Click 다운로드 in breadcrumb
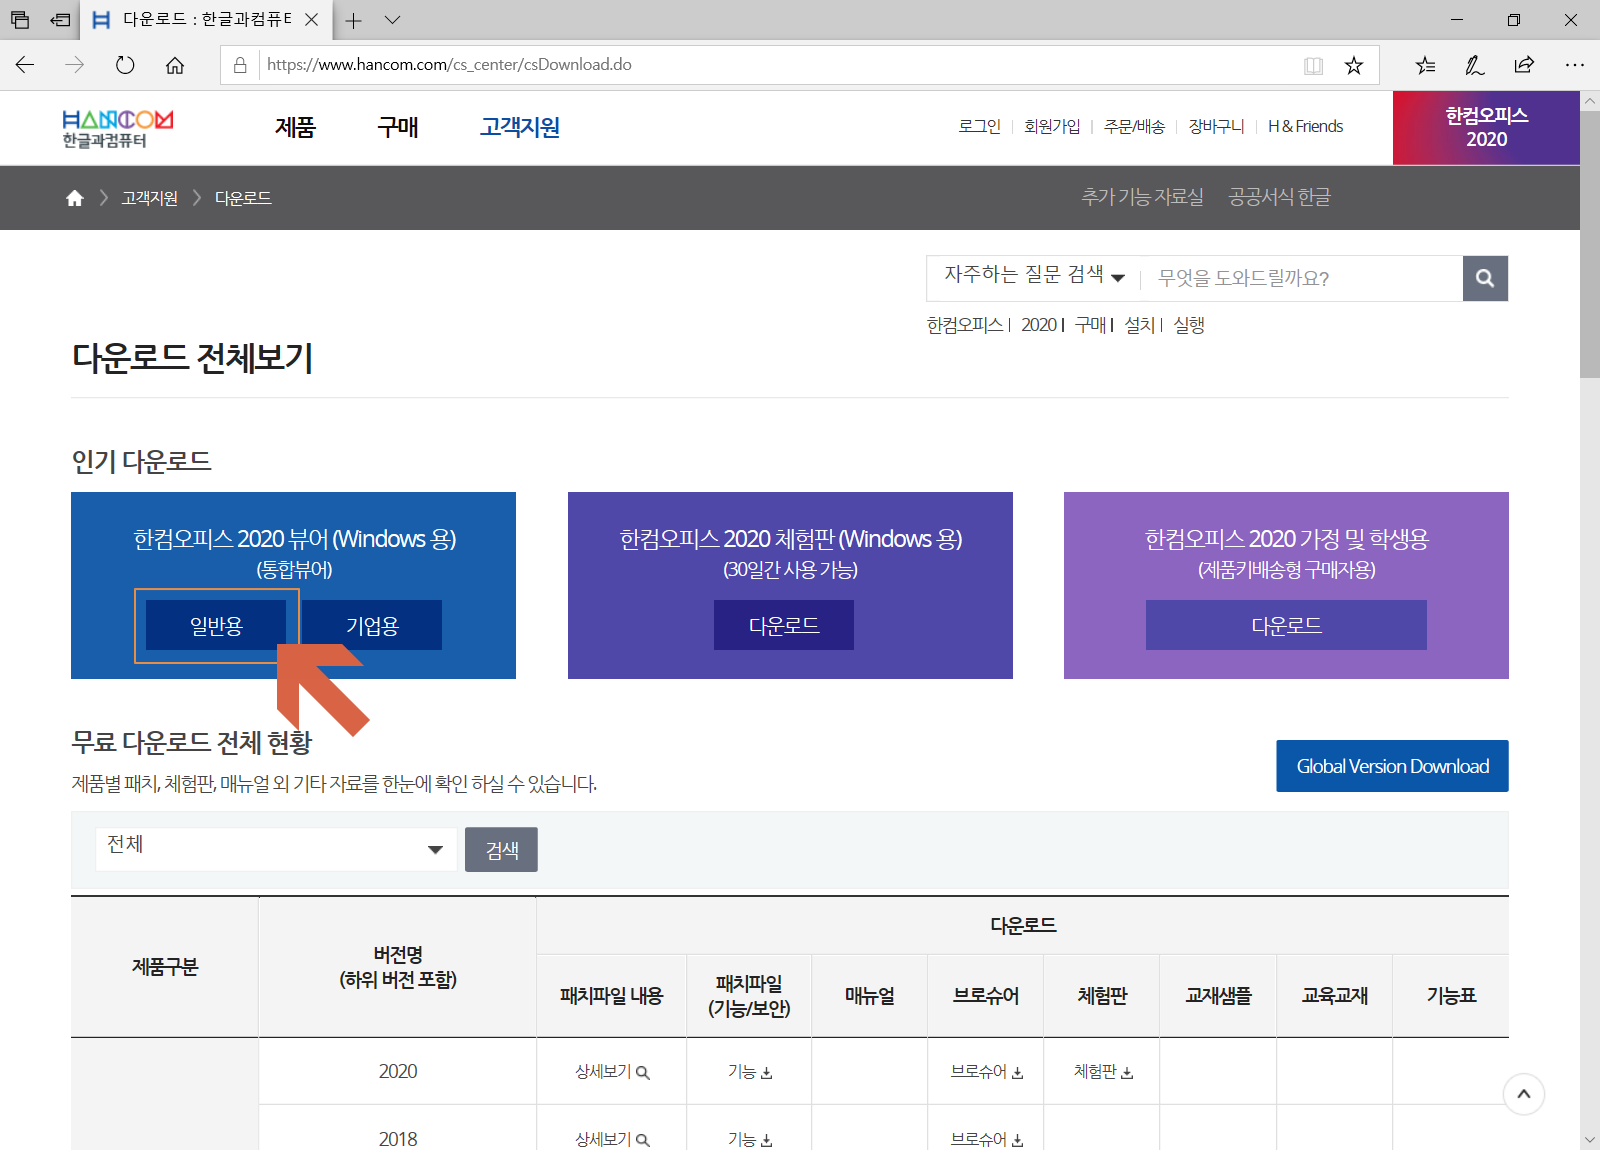1600x1150 pixels. point(243,198)
